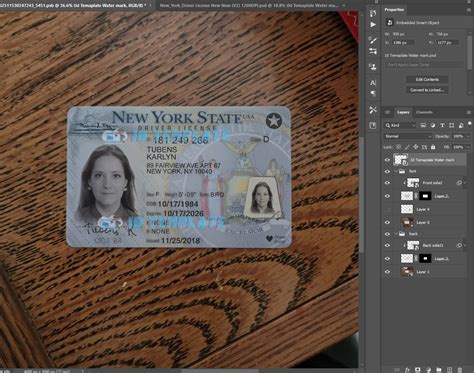Click the Properties panel vertical scrollbar

[470, 52]
